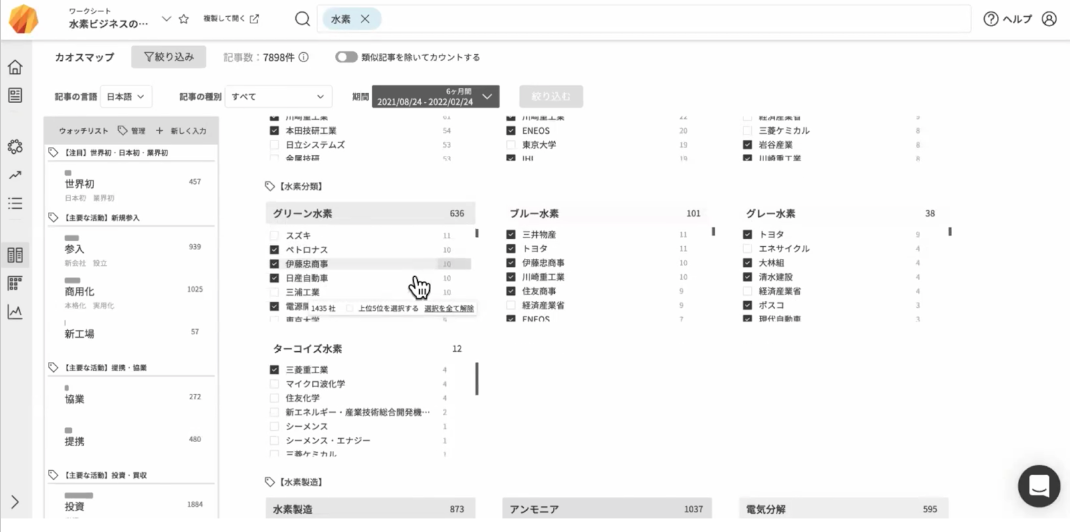Click グリーン水素 list scrollbar
The height and width of the screenshot is (532, 1070).
477,233
